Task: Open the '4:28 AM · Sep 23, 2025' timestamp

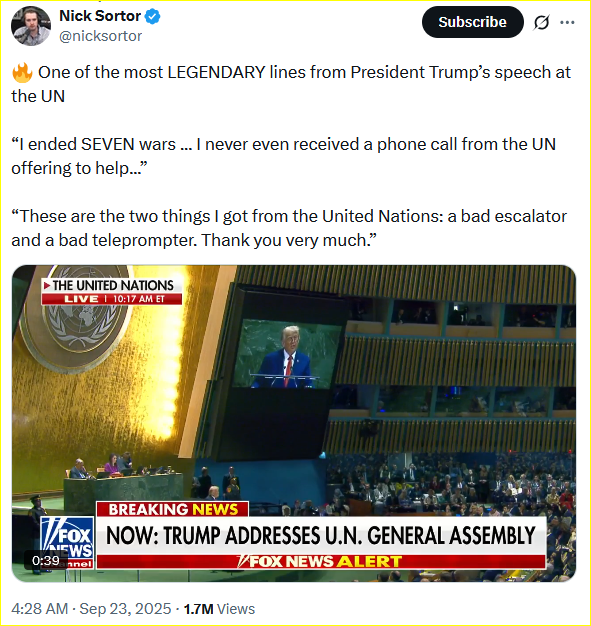Action: click(x=91, y=609)
